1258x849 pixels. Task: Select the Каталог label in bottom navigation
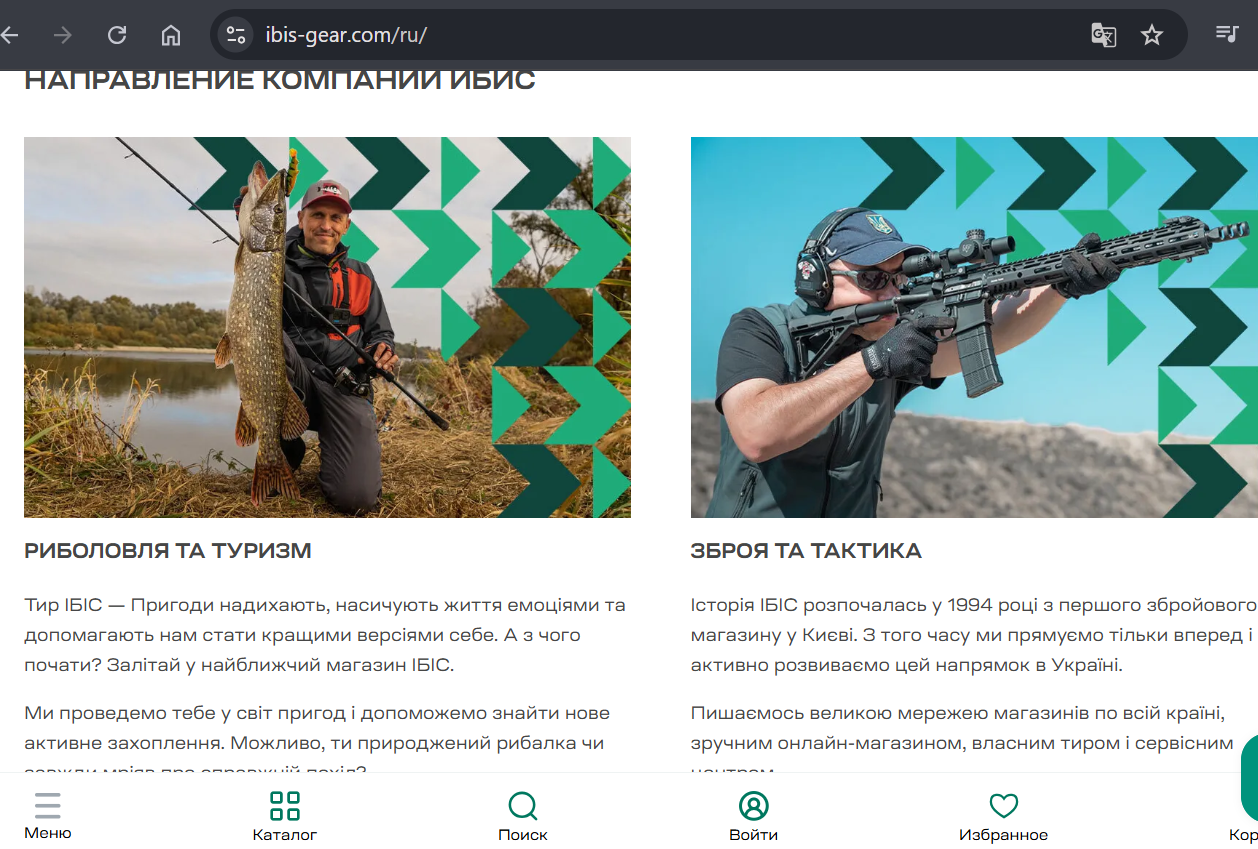285,835
